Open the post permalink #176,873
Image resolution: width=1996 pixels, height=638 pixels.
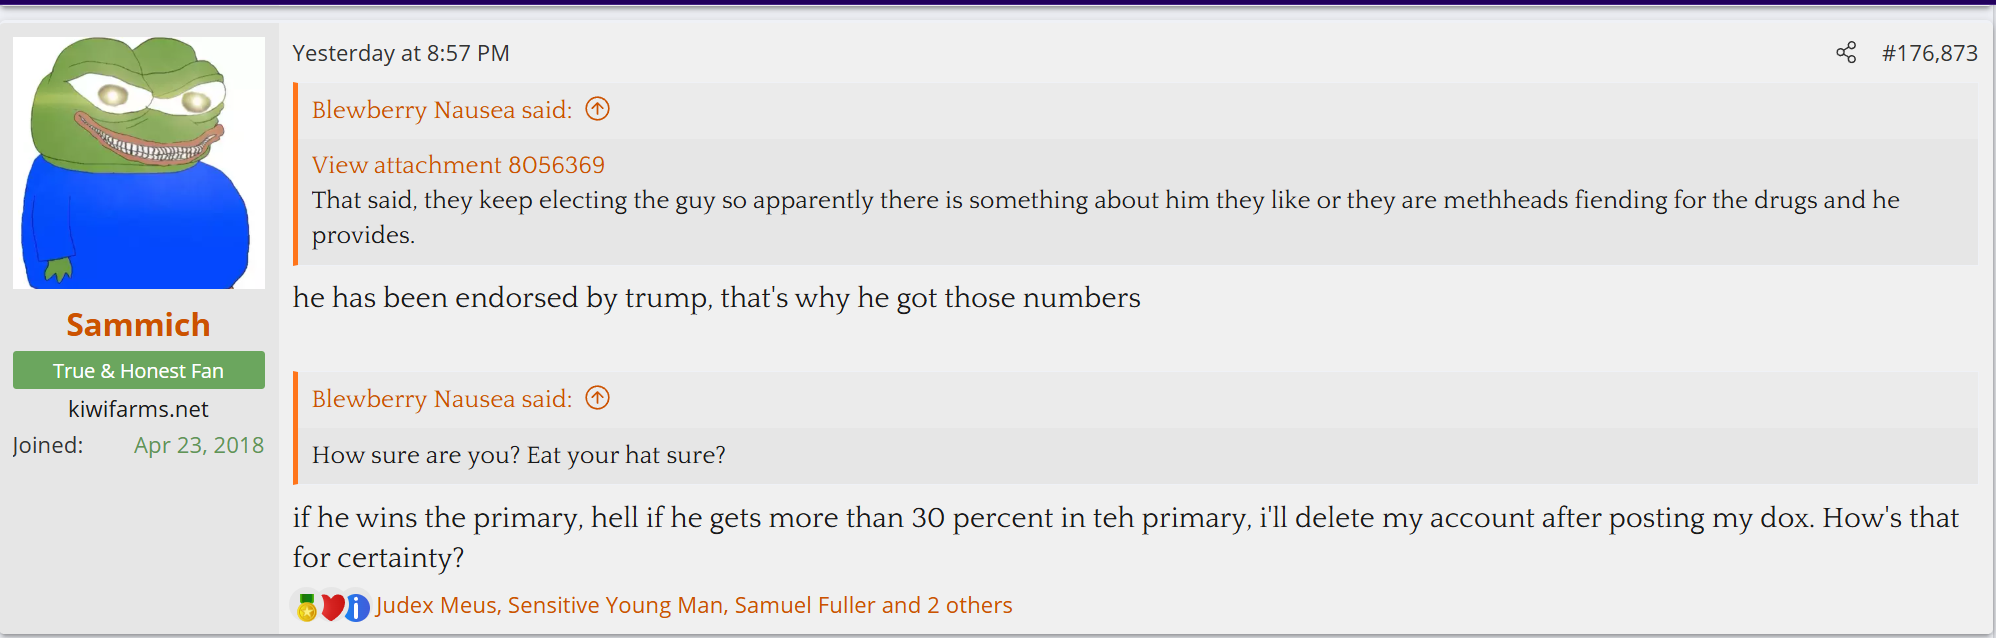click(x=1929, y=53)
